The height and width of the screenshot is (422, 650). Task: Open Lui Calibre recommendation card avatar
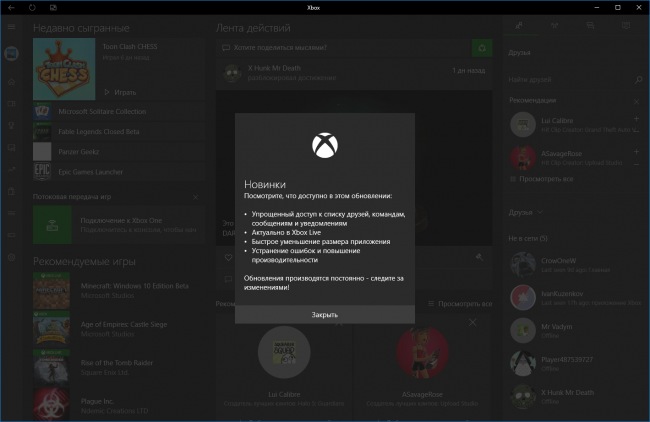click(x=284, y=352)
